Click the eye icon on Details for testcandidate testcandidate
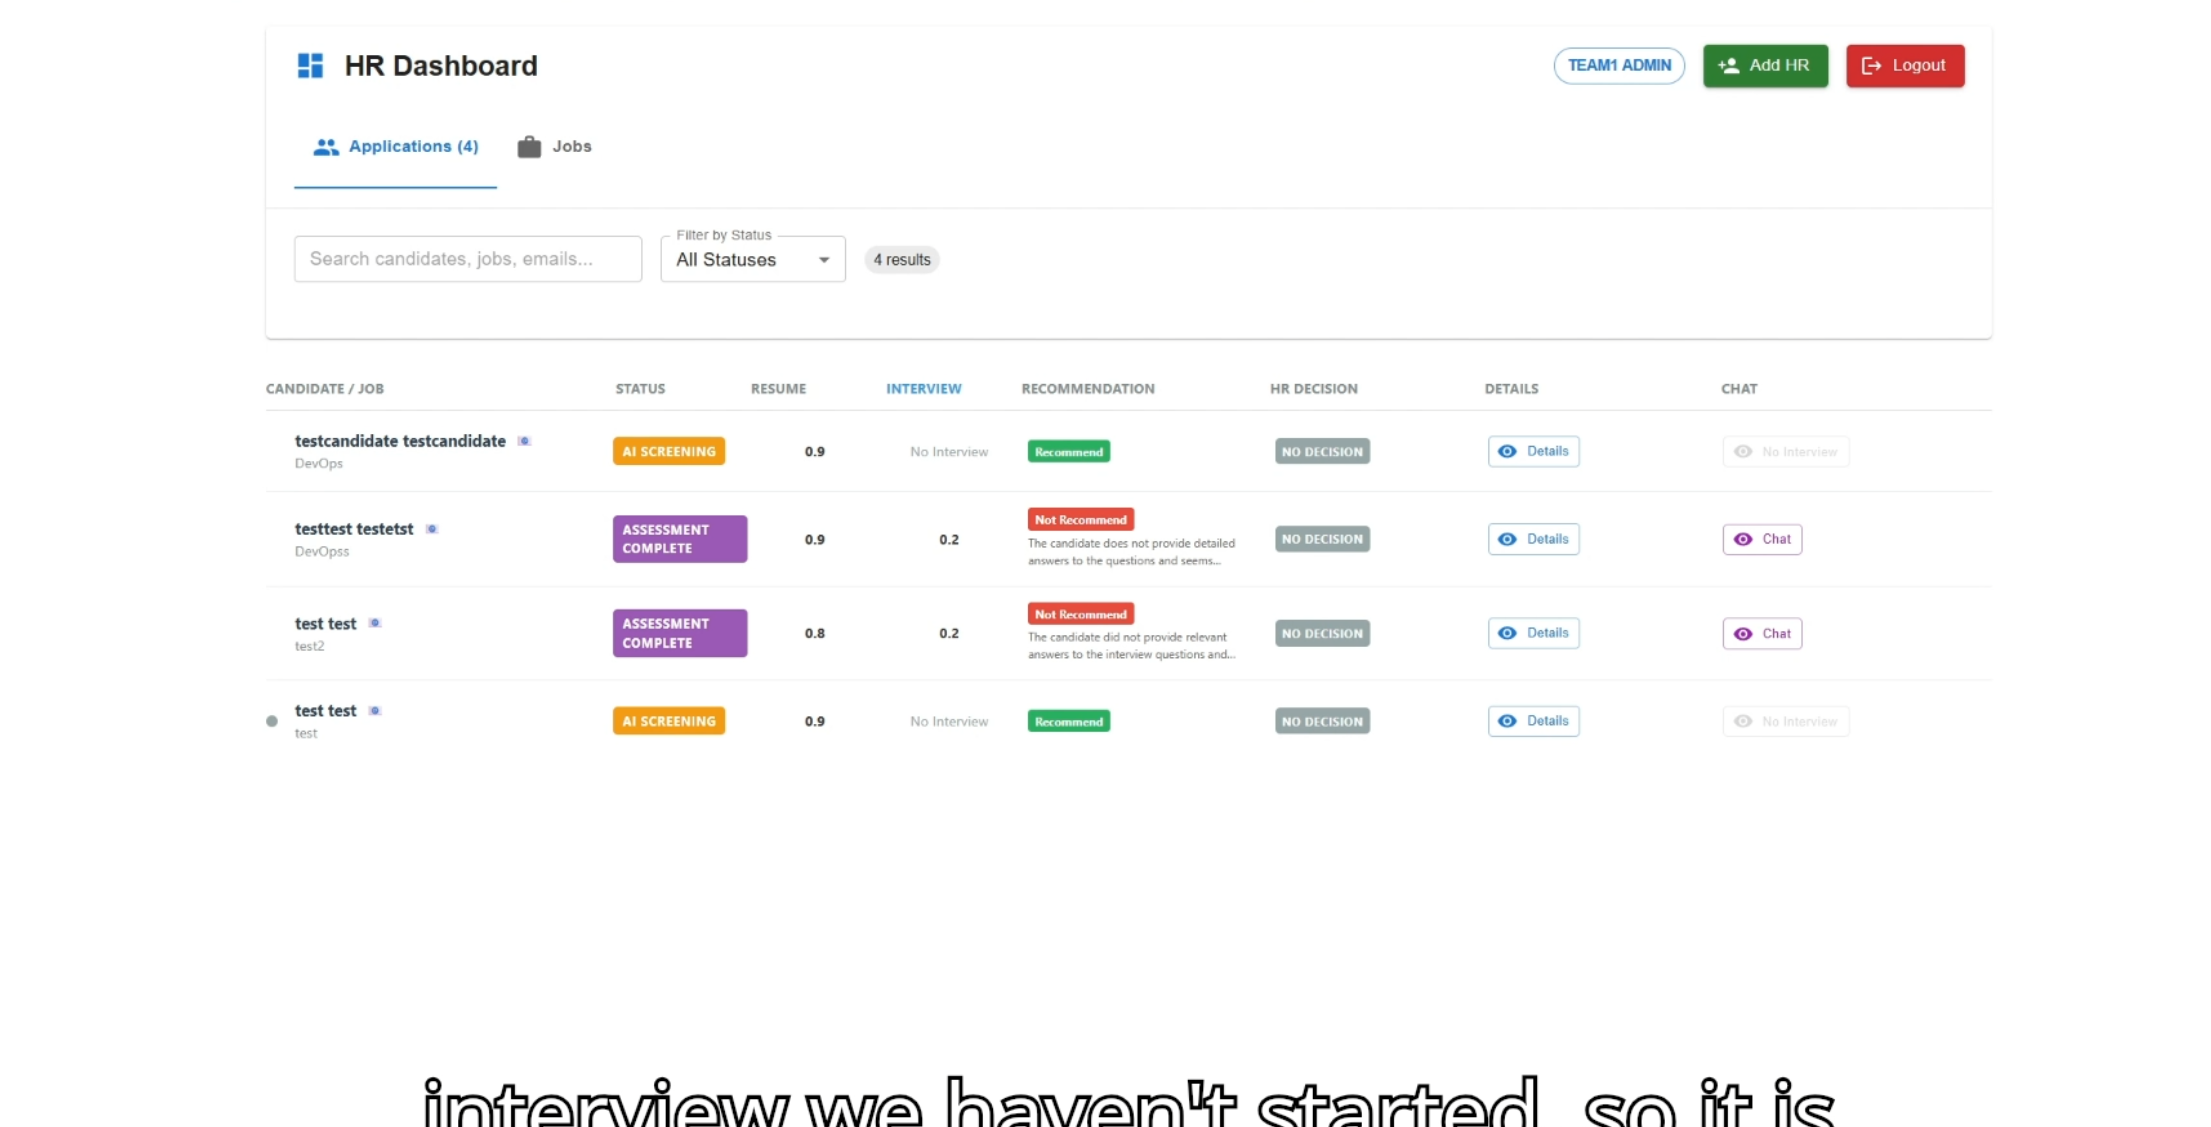Viewport: 2211px width, 1127px height. coord(1509,451)
